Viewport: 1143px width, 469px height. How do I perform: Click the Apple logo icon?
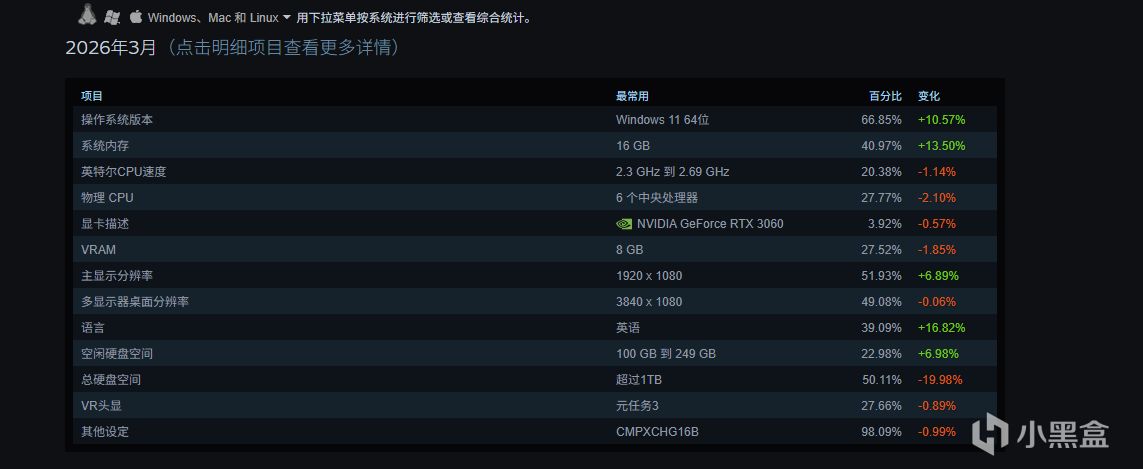click(x=136, y=17)
